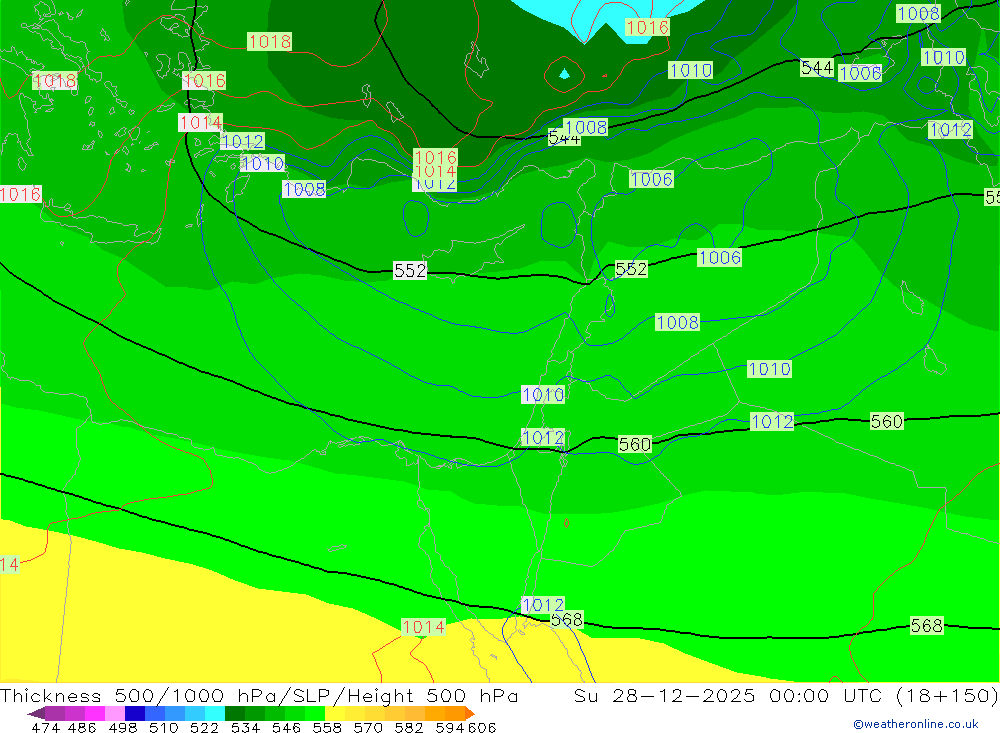Click the 568 label below blue 1012
This screenshot has height=733, width=1000.
coord(566,619)
